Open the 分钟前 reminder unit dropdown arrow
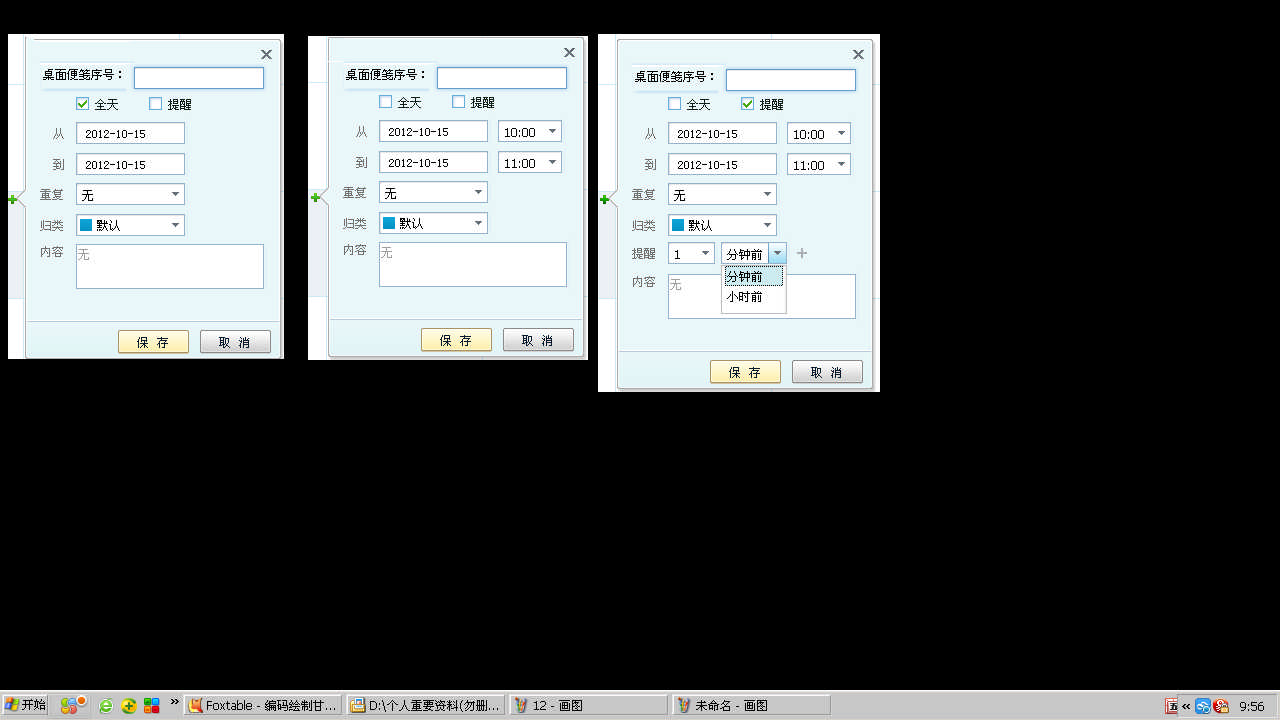This screenshot has width=1280, height=720. click(777, 254)
